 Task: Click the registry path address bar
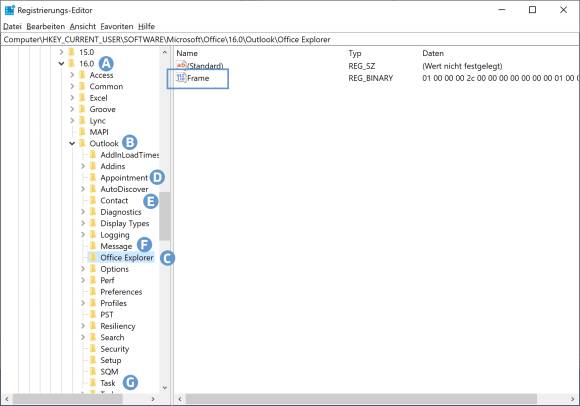coord(290,40)
